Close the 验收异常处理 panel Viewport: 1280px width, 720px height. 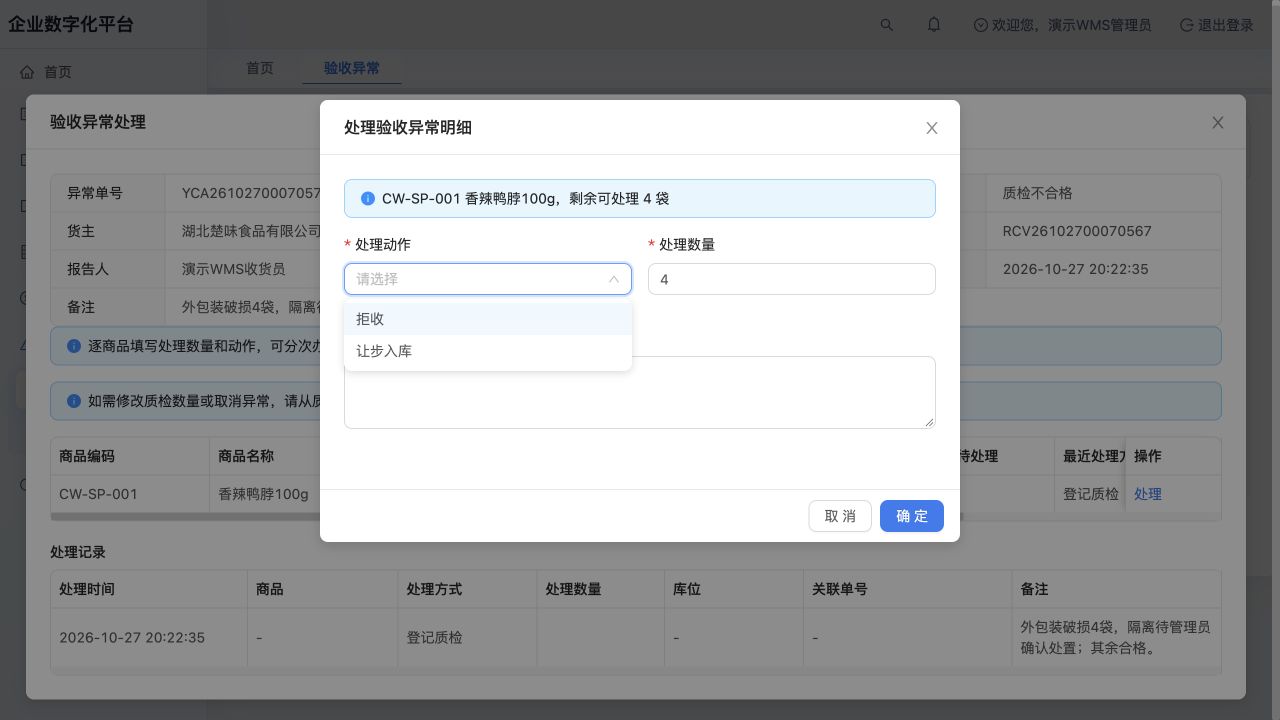1218,122
